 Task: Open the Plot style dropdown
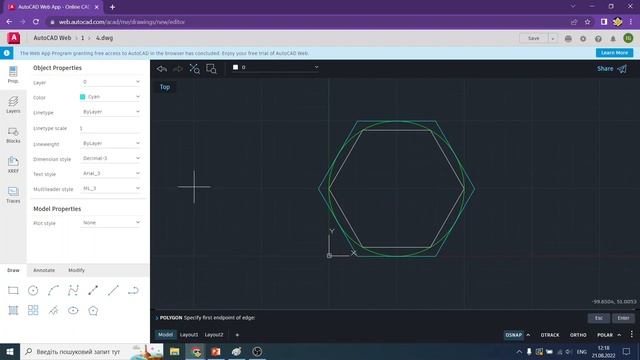(x=111, y=223)
